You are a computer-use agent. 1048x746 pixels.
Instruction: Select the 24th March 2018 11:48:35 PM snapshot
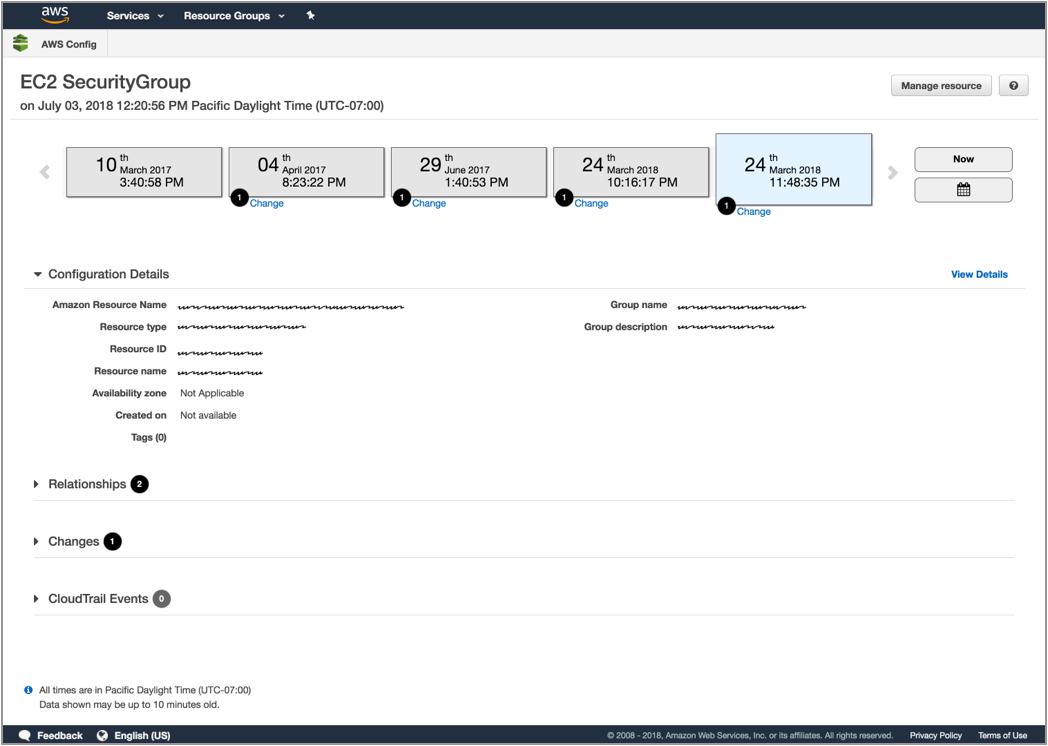click(x=793, y=170)
